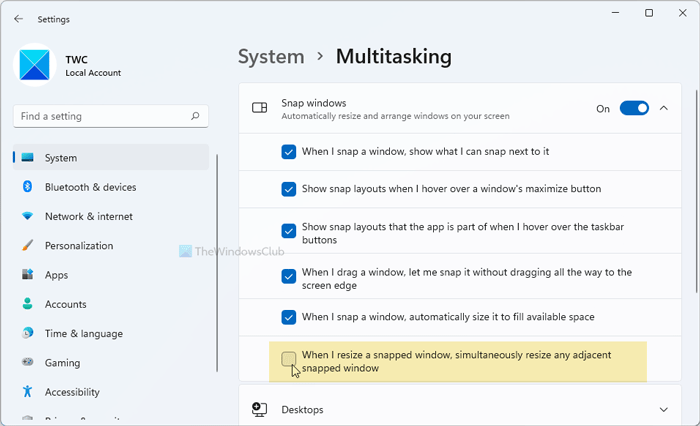This screenshot has height=426, width=700.
Task: Click the Personalization paintbrush icon
Action: (x=27, y=246)
